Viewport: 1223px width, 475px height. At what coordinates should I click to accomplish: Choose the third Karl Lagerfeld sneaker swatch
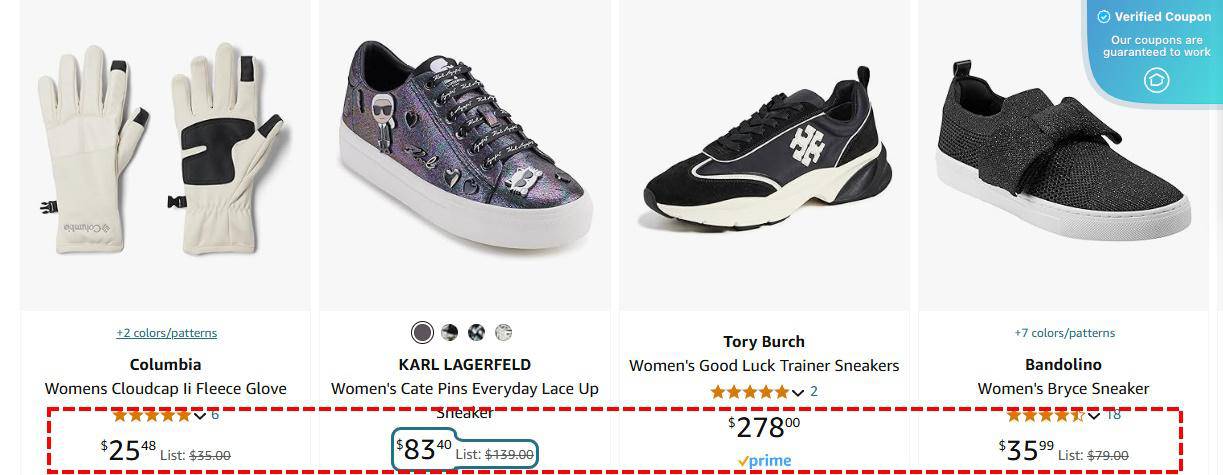pyautogui.click(x=477, y=332)
